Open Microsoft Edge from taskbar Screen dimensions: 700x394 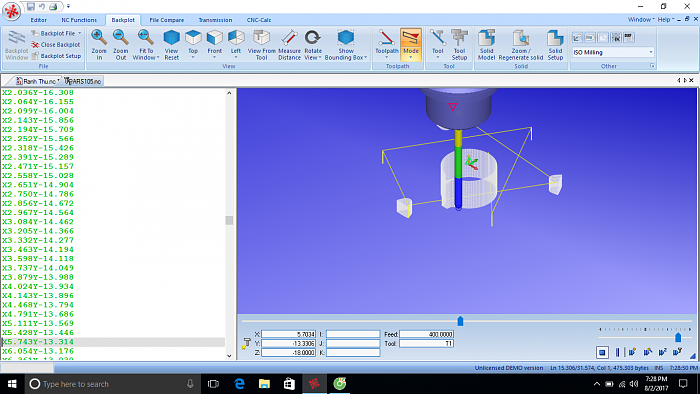[239, 384]
